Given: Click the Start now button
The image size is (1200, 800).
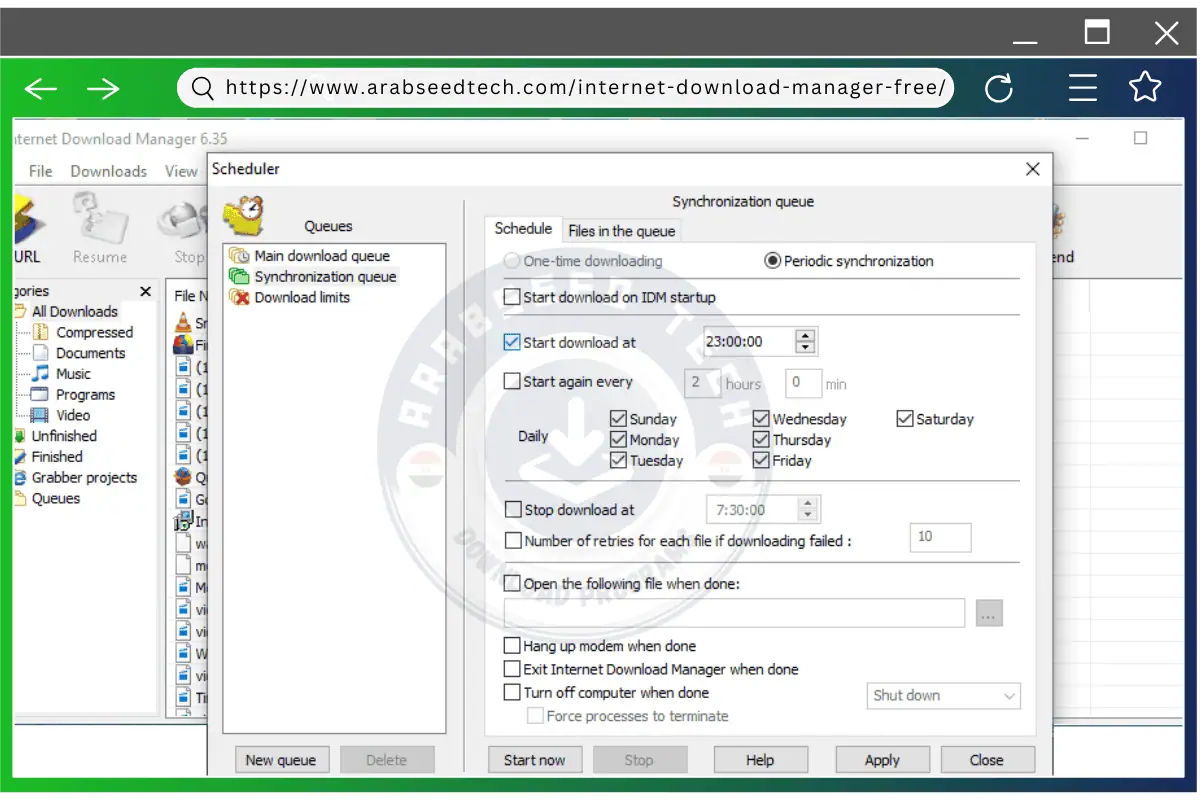Looking at the screenshot, I should click(x=534, y=760).
